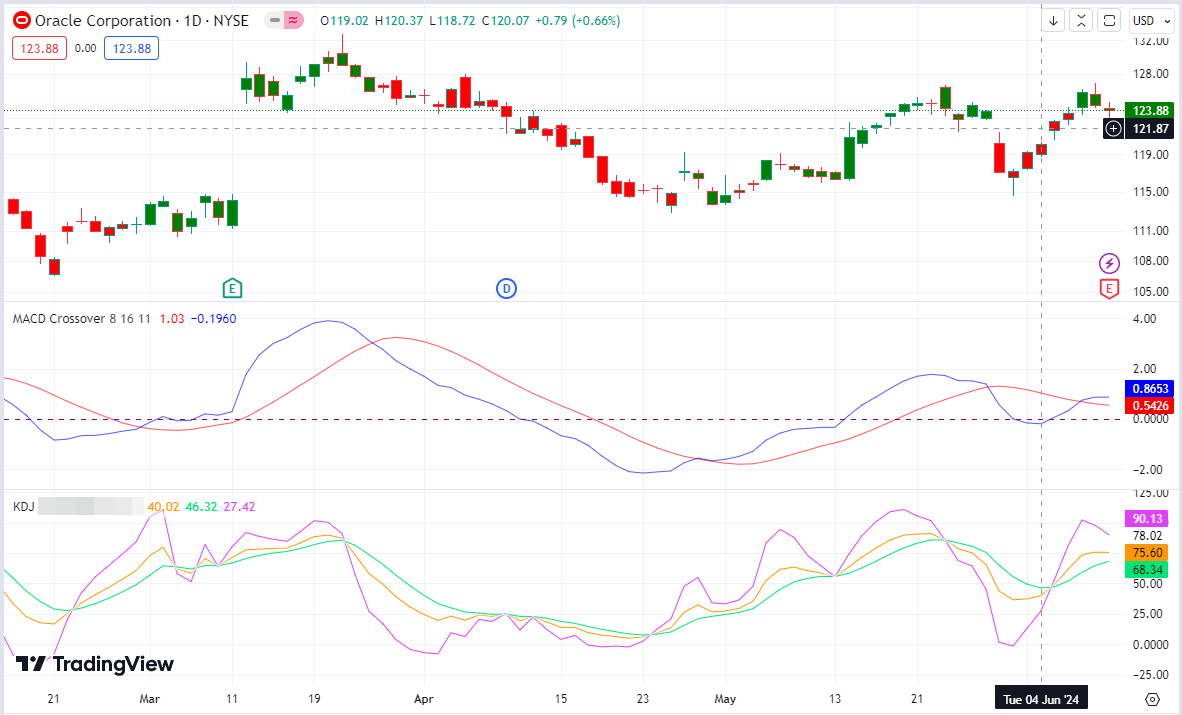Click the green E earnings marker under March candles

[x=232, y=288]
